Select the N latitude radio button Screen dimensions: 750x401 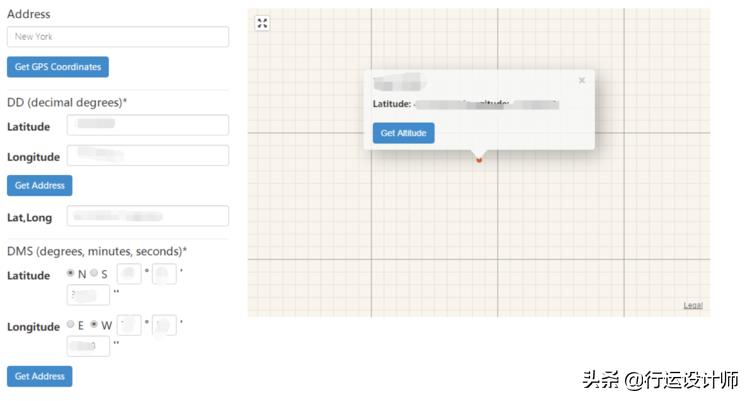[x=70, y=273]
